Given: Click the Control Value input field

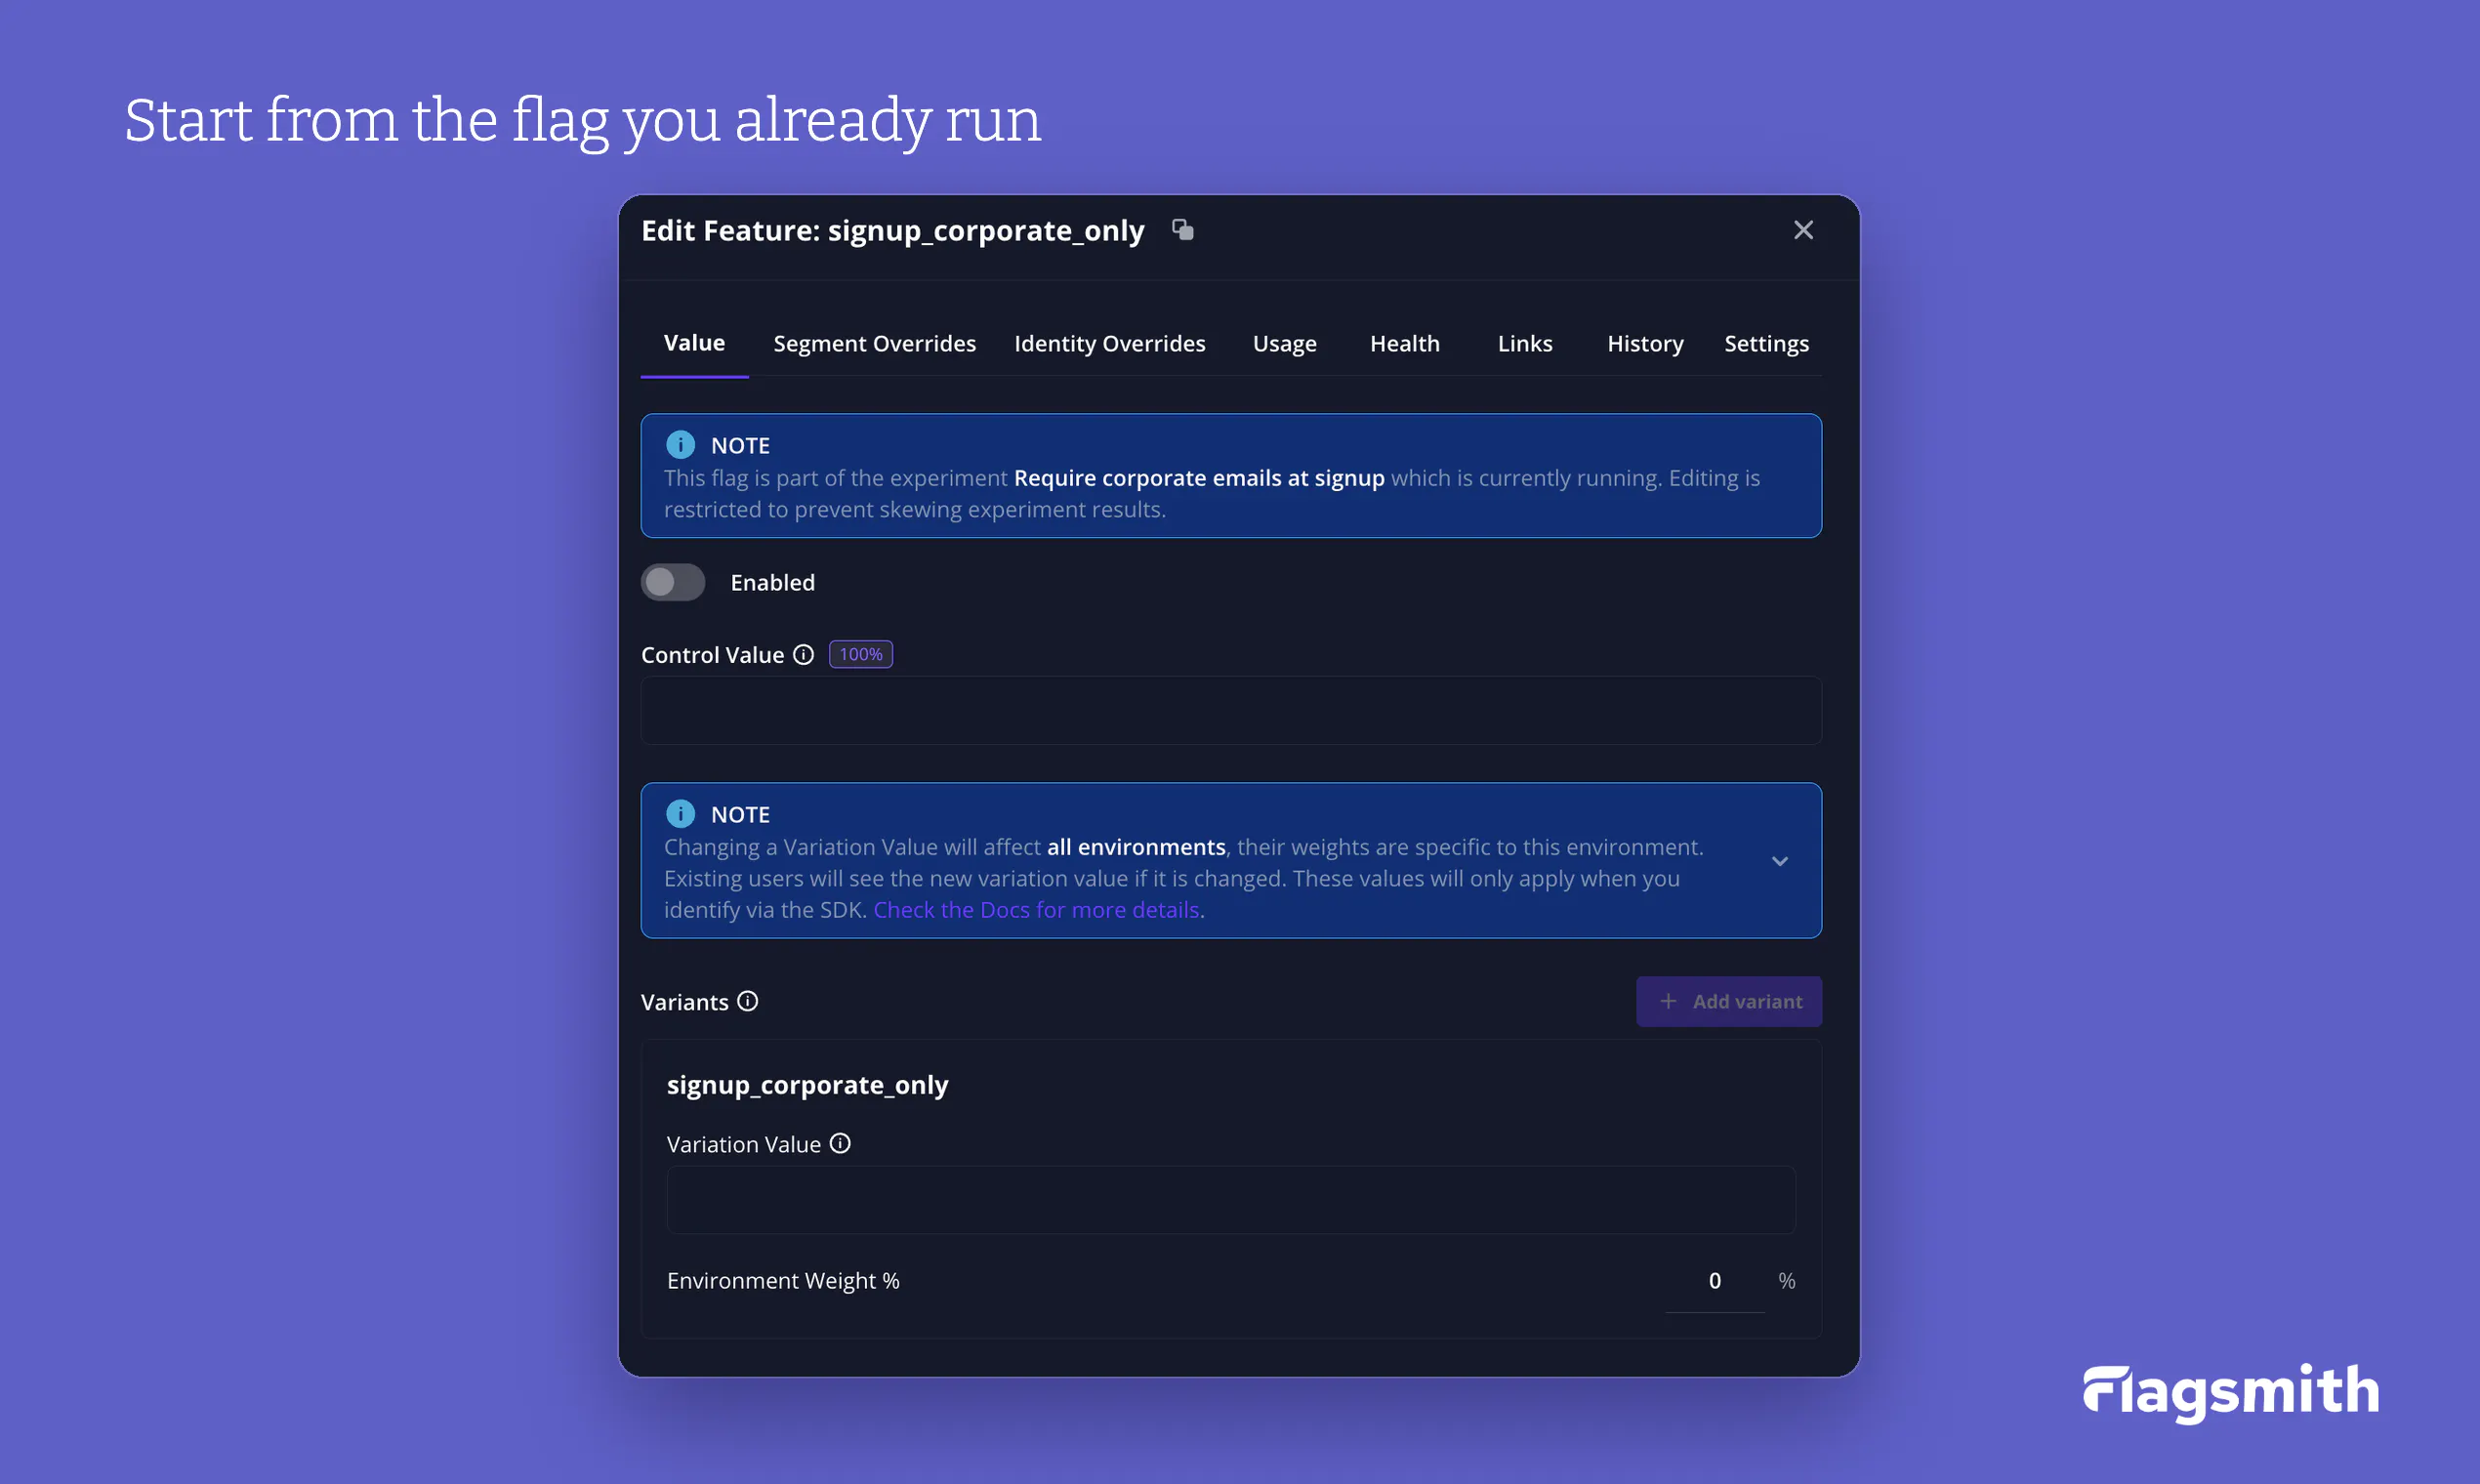Looking at the screenshot, I should 1231,710.
